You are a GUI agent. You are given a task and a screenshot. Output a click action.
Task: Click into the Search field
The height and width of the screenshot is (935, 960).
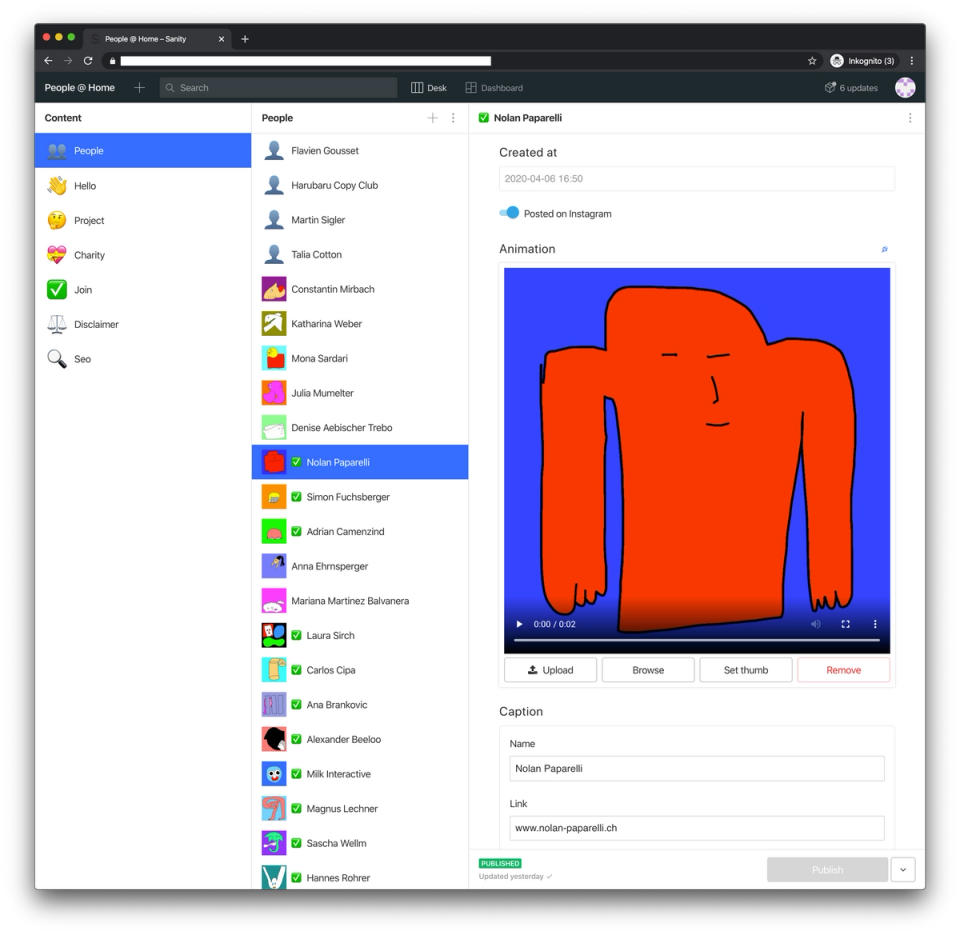point(279,88)
